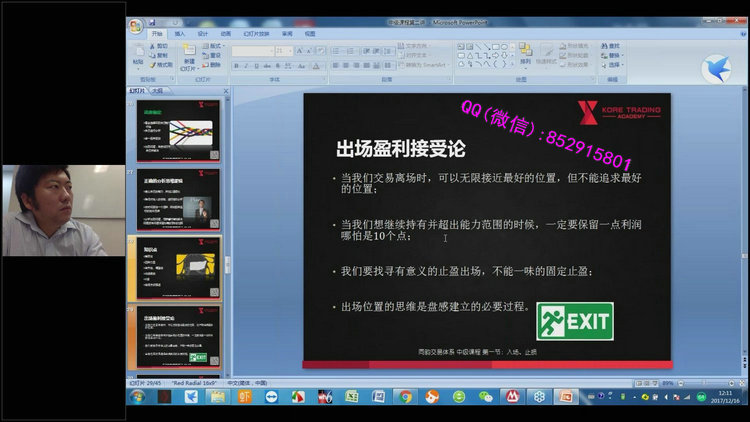The height and width of the screenshot is (422, 750).
Task: Click the Windows Start orb
Action: pyautogui.click(x=136, y=397)
